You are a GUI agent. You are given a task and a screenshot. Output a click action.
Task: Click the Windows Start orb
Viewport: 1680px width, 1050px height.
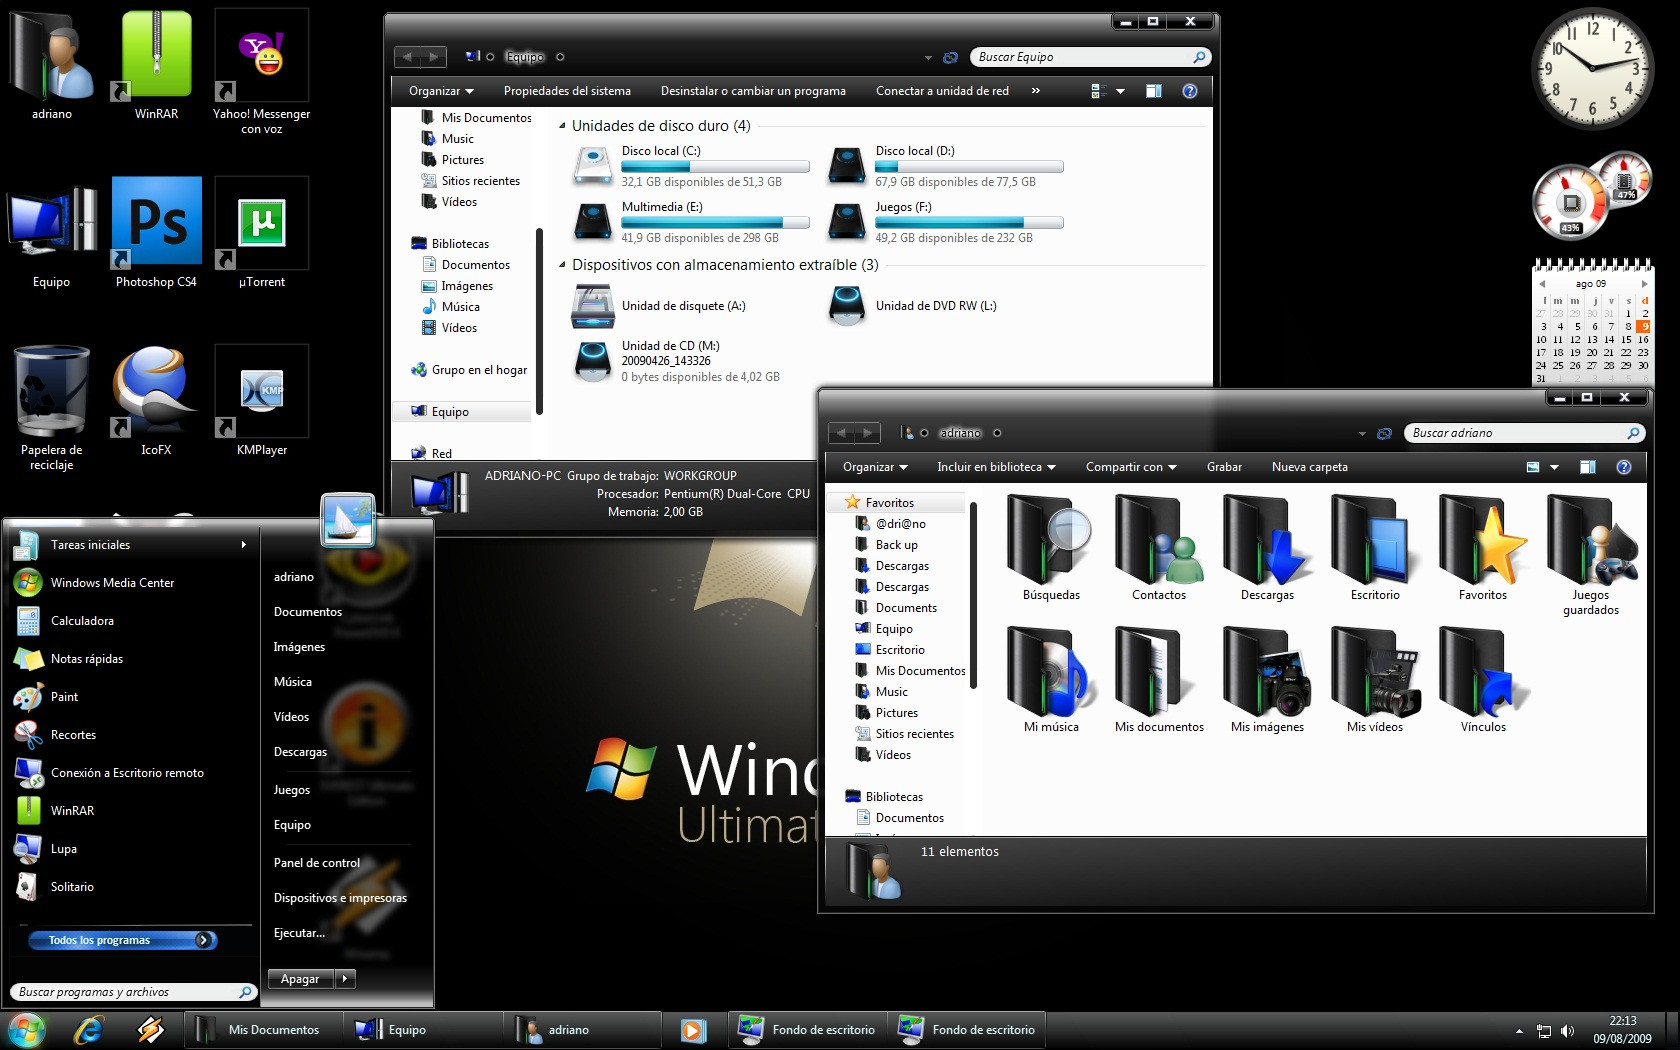tap(27, 1029)
